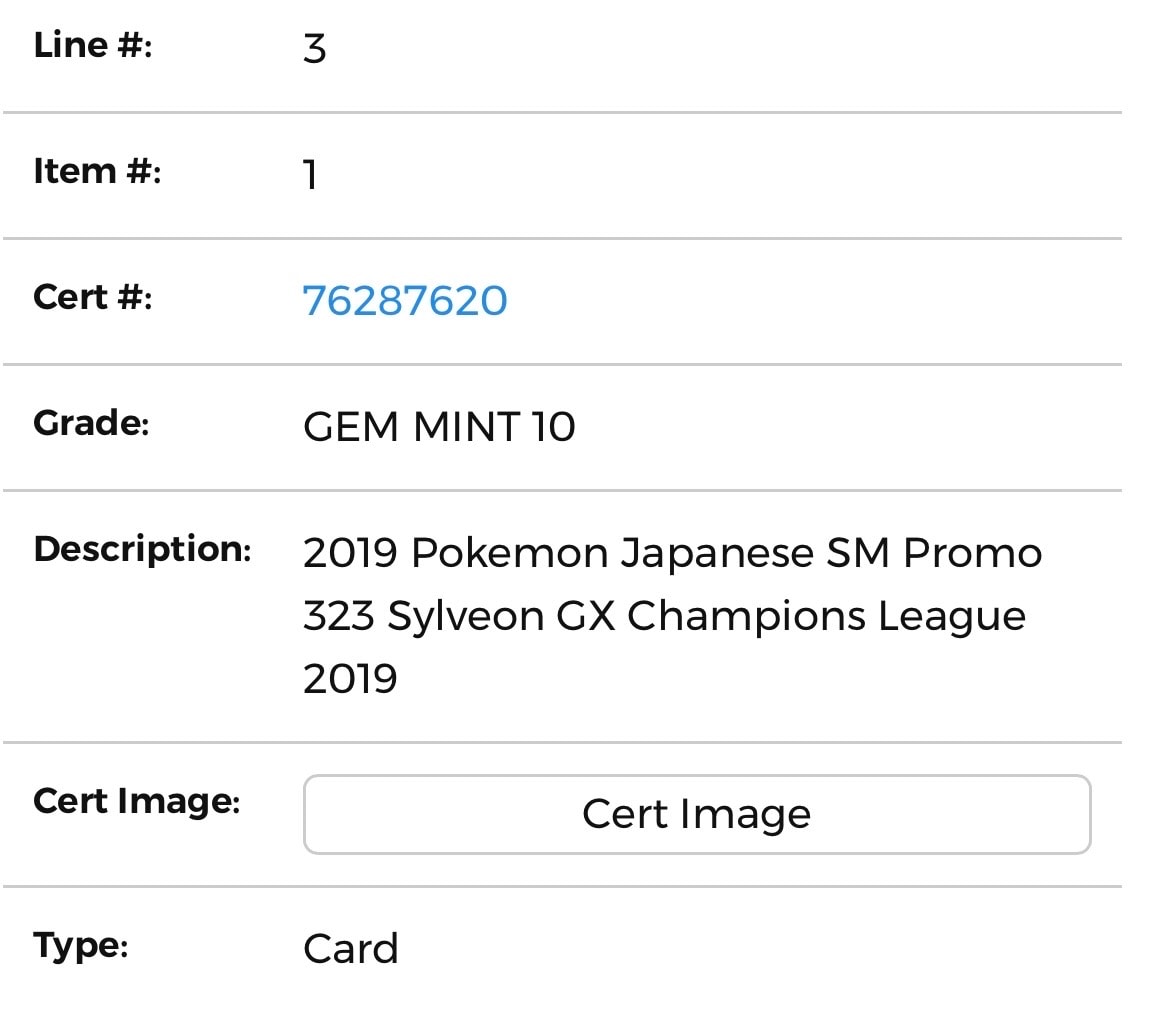Click the GEM MINT 10 grade text
The height and width of the screenshot is (1011, 1170).
coord(439,427)
